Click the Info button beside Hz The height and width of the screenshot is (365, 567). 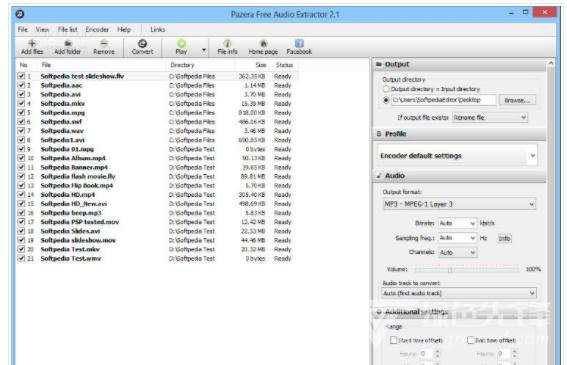504,238
